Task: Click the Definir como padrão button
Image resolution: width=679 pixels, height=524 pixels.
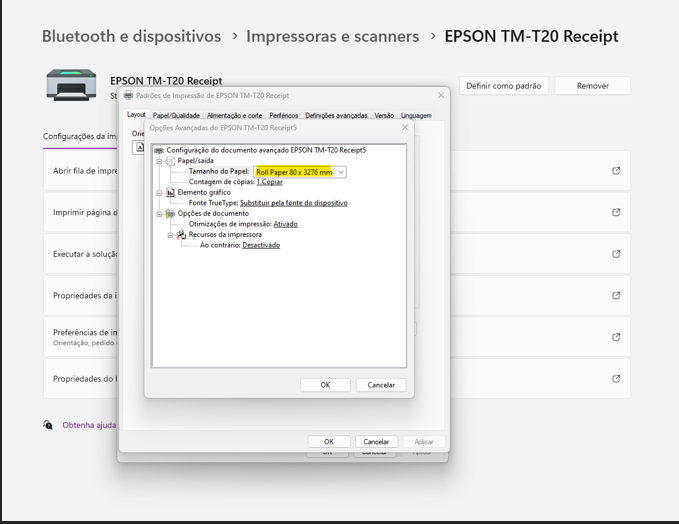Action: (503, 86)
